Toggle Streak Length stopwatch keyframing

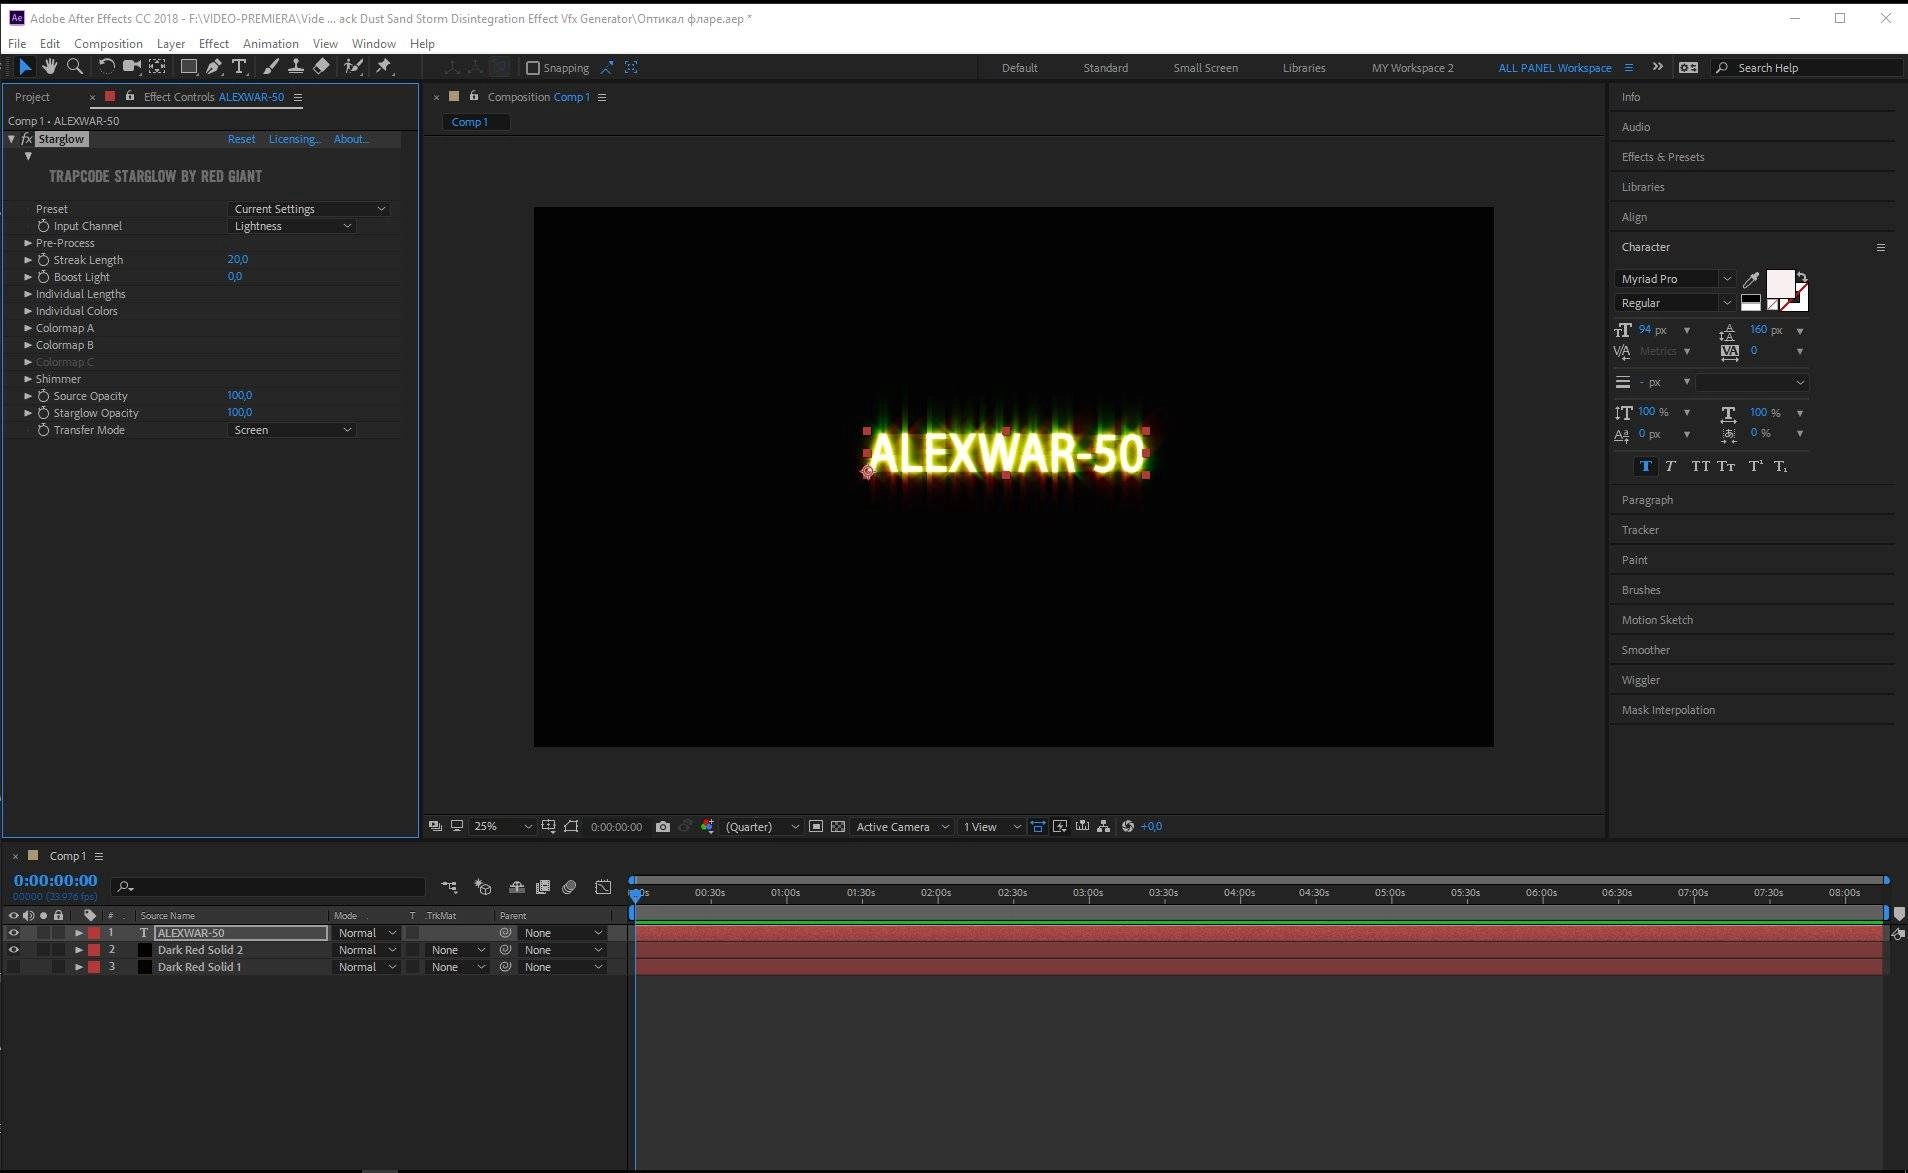click(x=43, y=260)
